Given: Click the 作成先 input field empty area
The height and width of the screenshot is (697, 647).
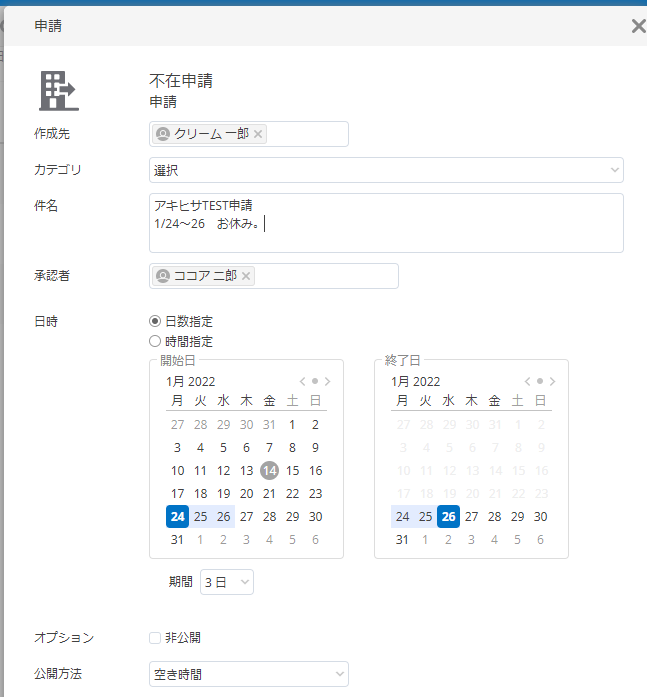Looking at the screenshot, I should click(x=307, y=134).
